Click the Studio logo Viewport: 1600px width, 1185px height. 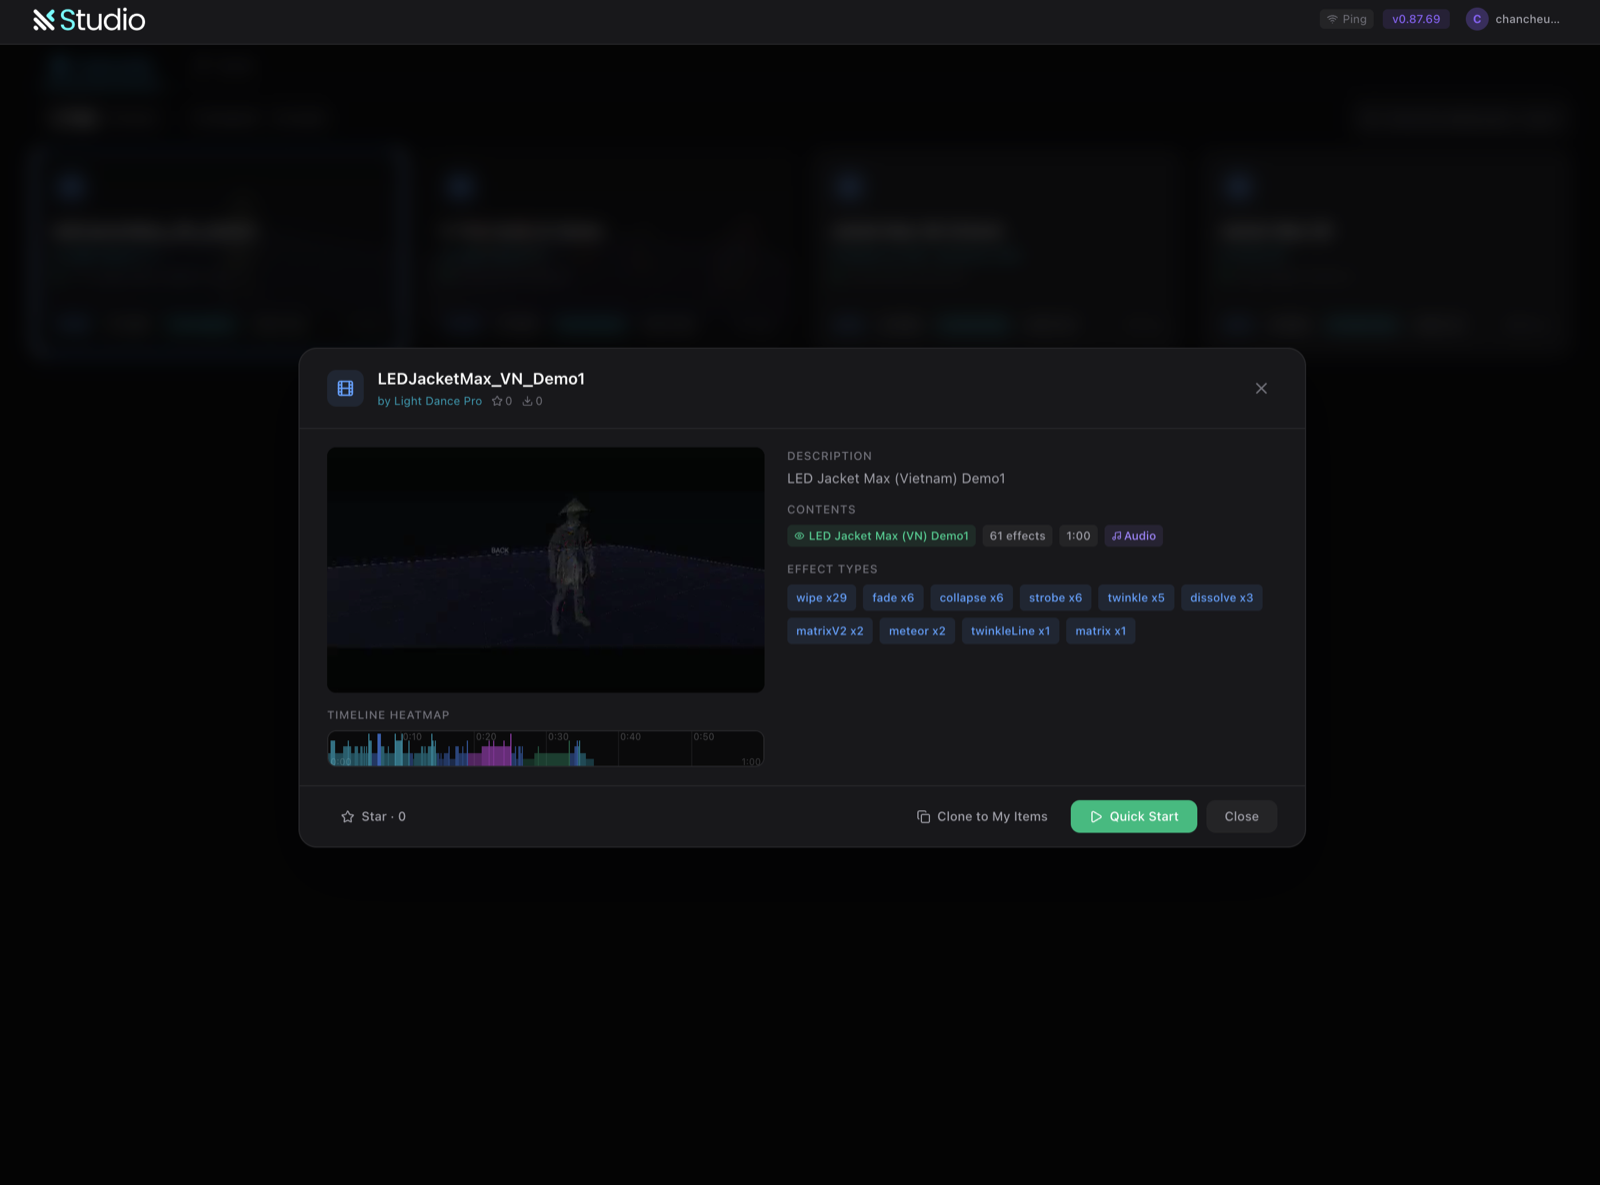[x=89, y=20]
